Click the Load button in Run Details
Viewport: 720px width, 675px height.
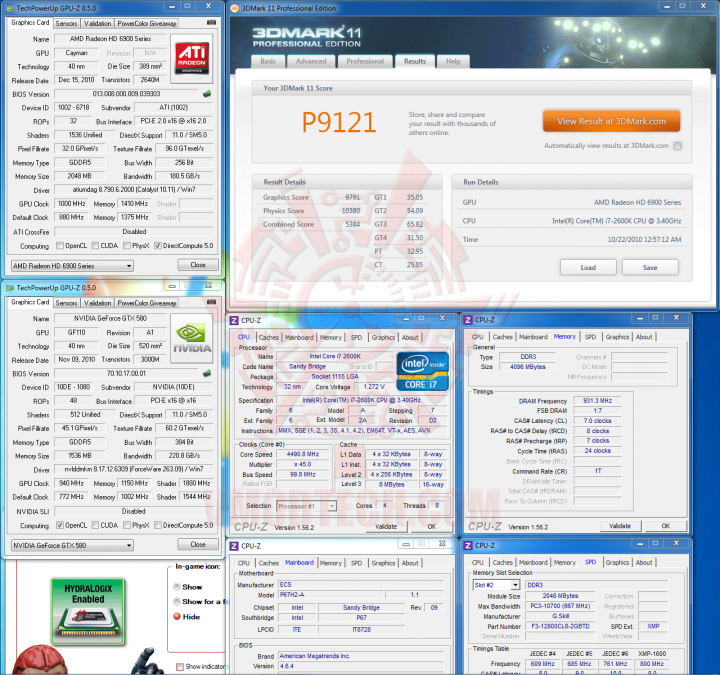pyautogui.click(x=588, y=267)
